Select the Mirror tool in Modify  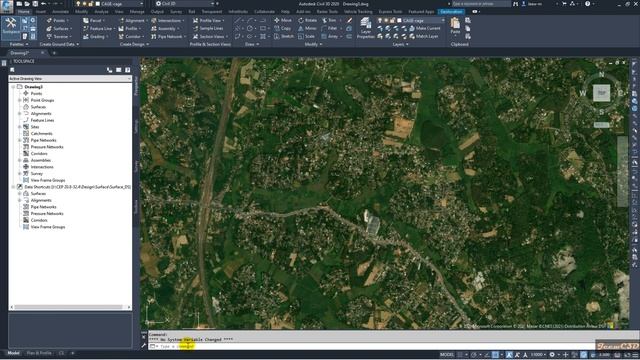pos(307,29)
